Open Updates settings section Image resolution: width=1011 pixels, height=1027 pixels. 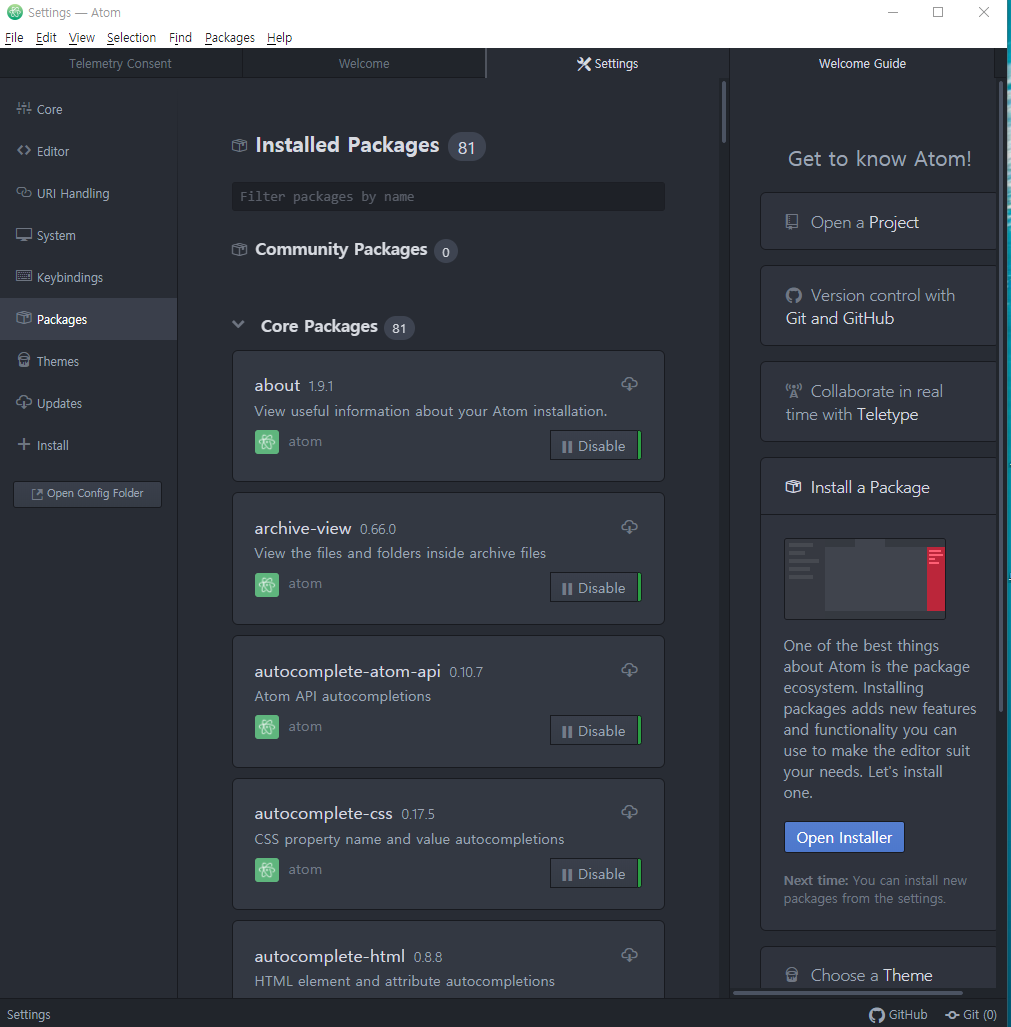(88, 403)
